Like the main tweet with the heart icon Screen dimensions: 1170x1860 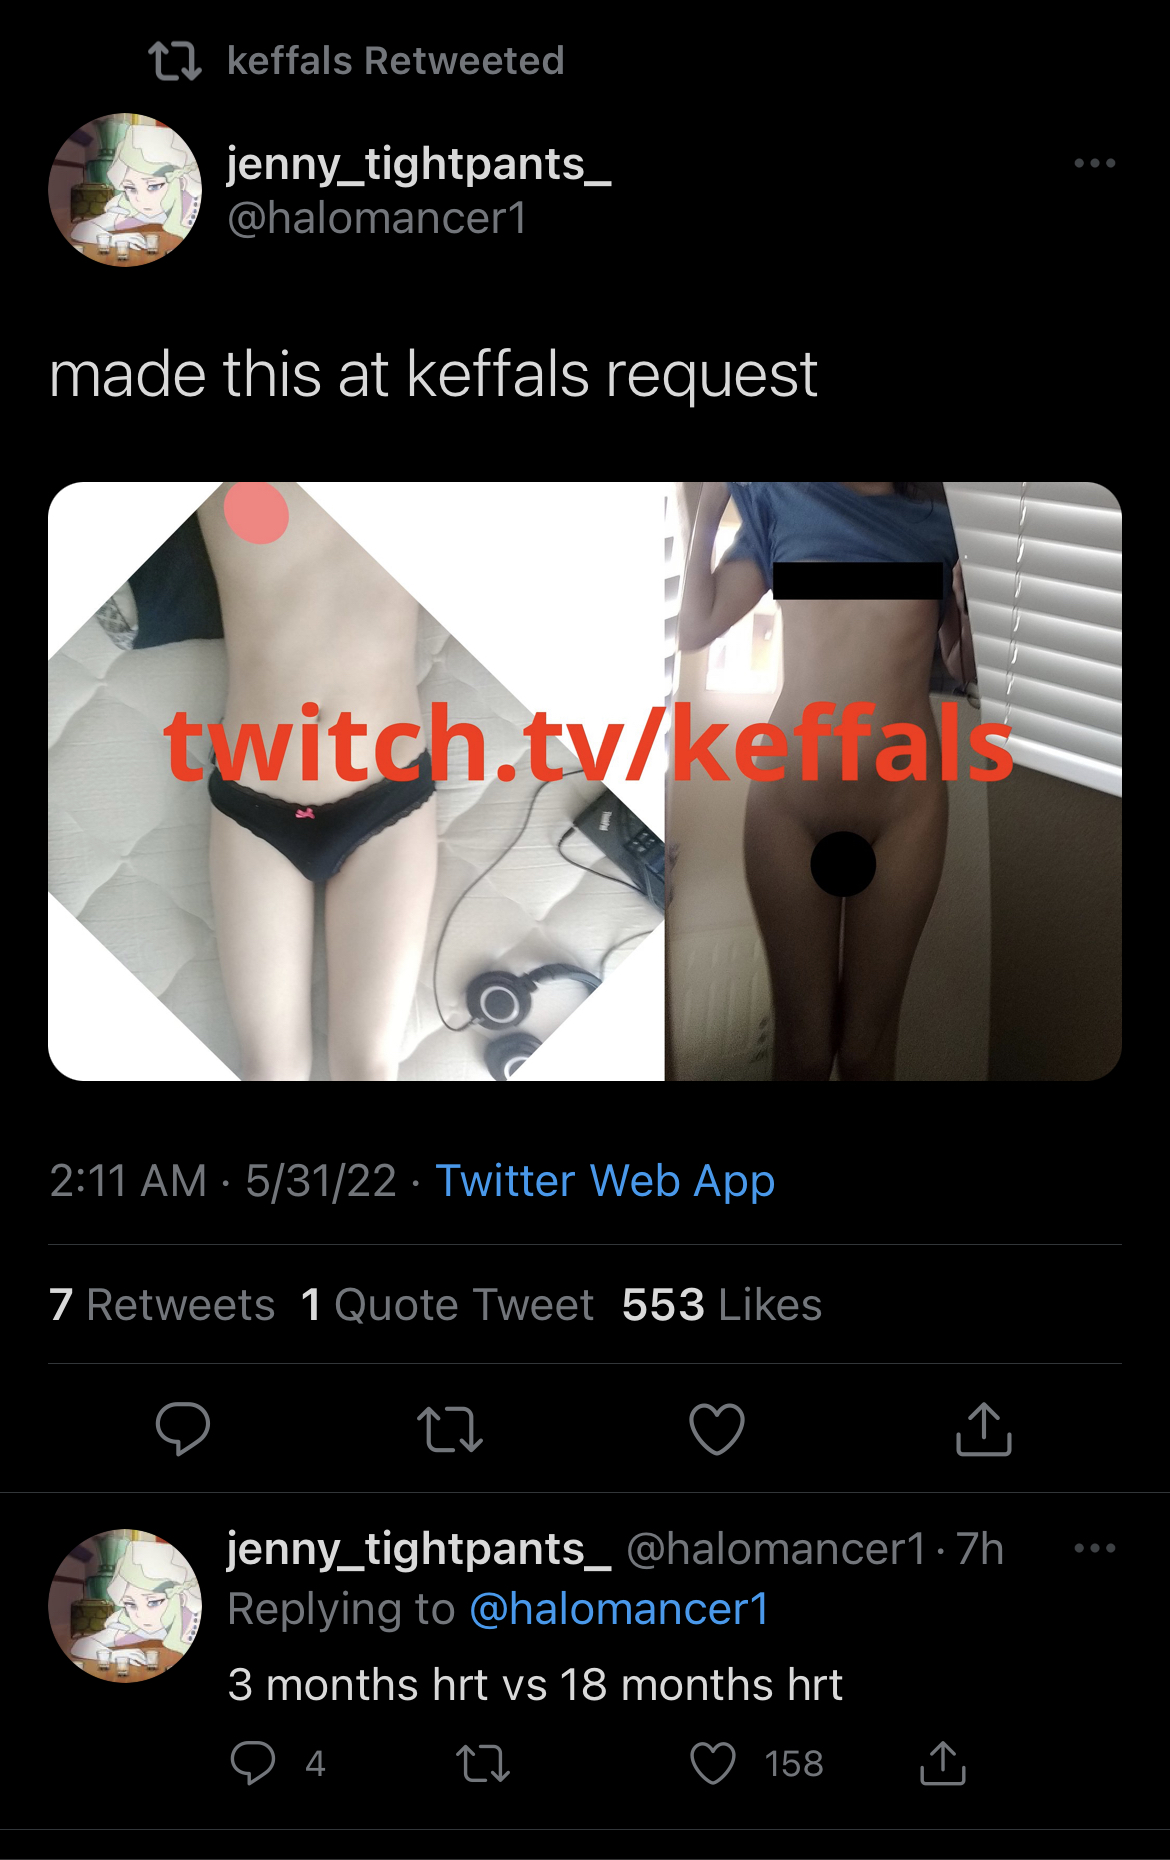717,1429
